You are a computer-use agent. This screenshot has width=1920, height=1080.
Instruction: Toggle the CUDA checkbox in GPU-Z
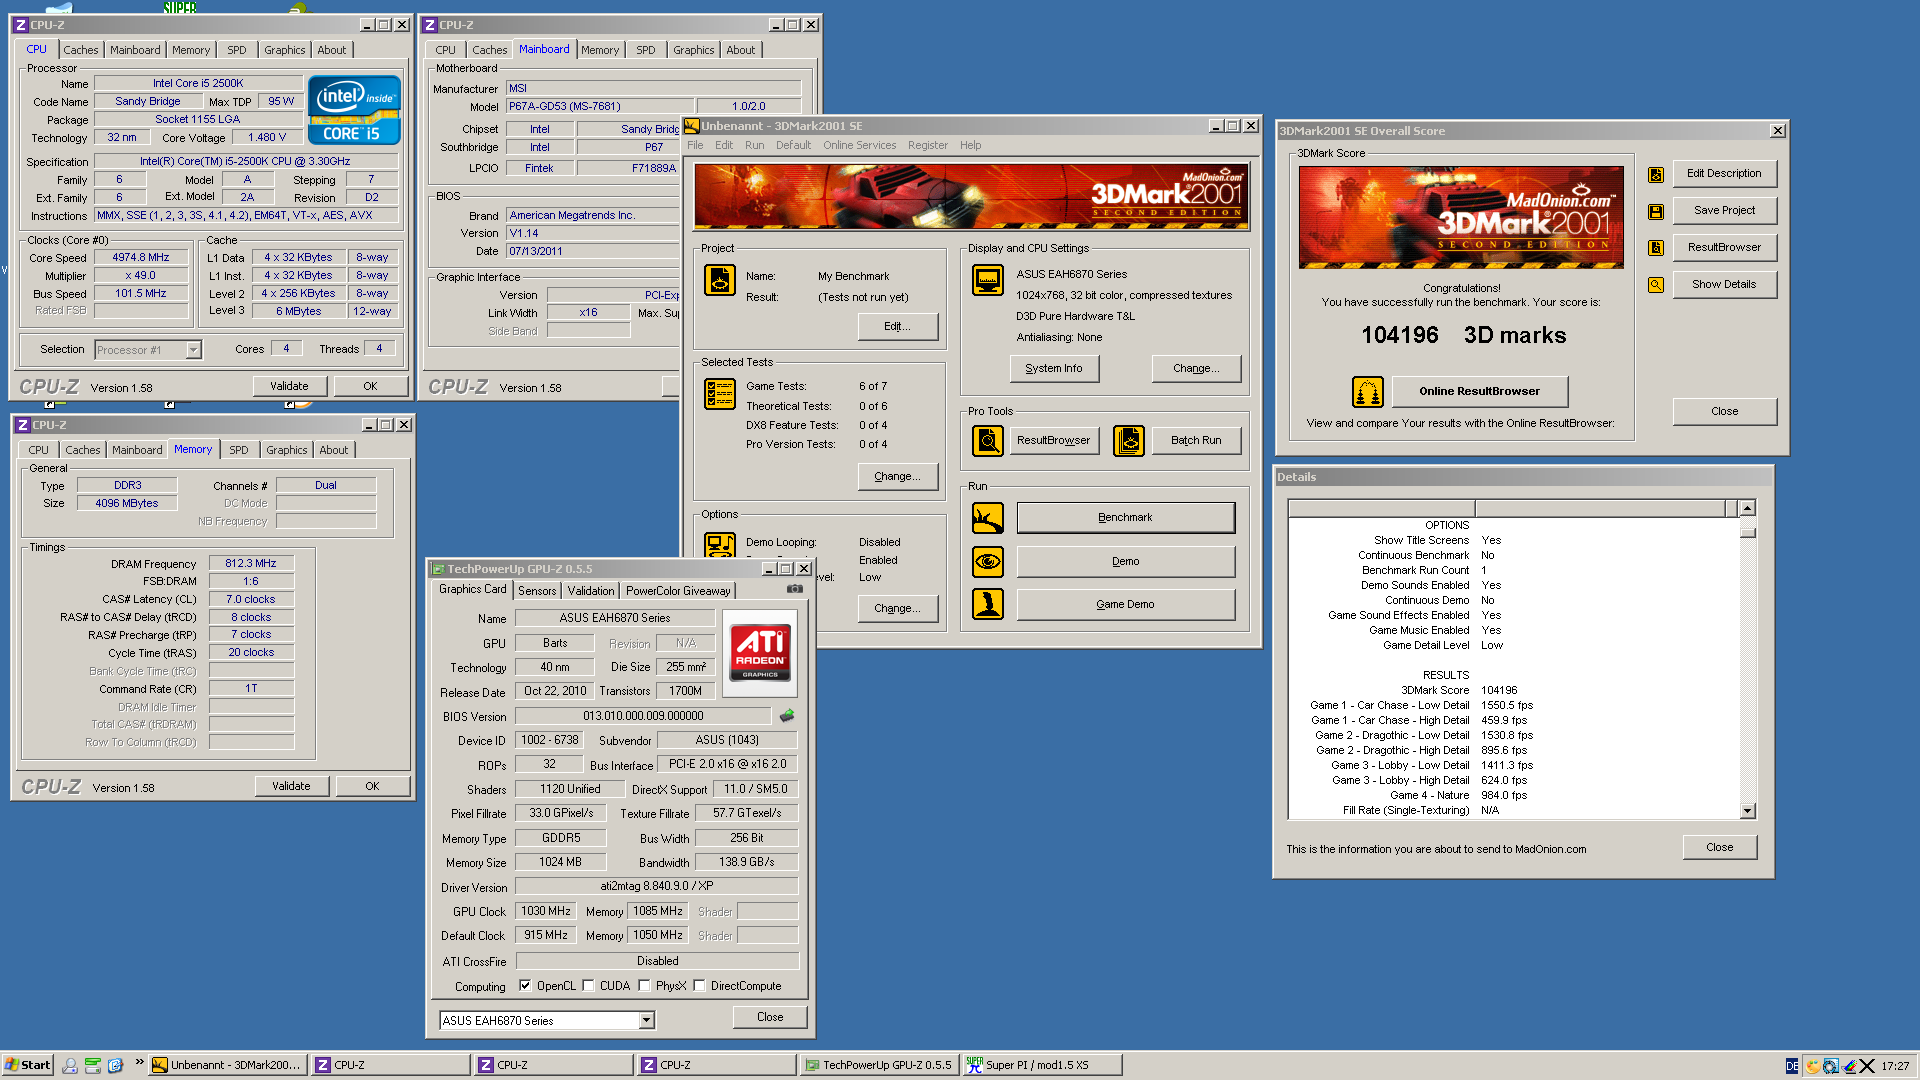pyautogui.click(x=588, y=986)
